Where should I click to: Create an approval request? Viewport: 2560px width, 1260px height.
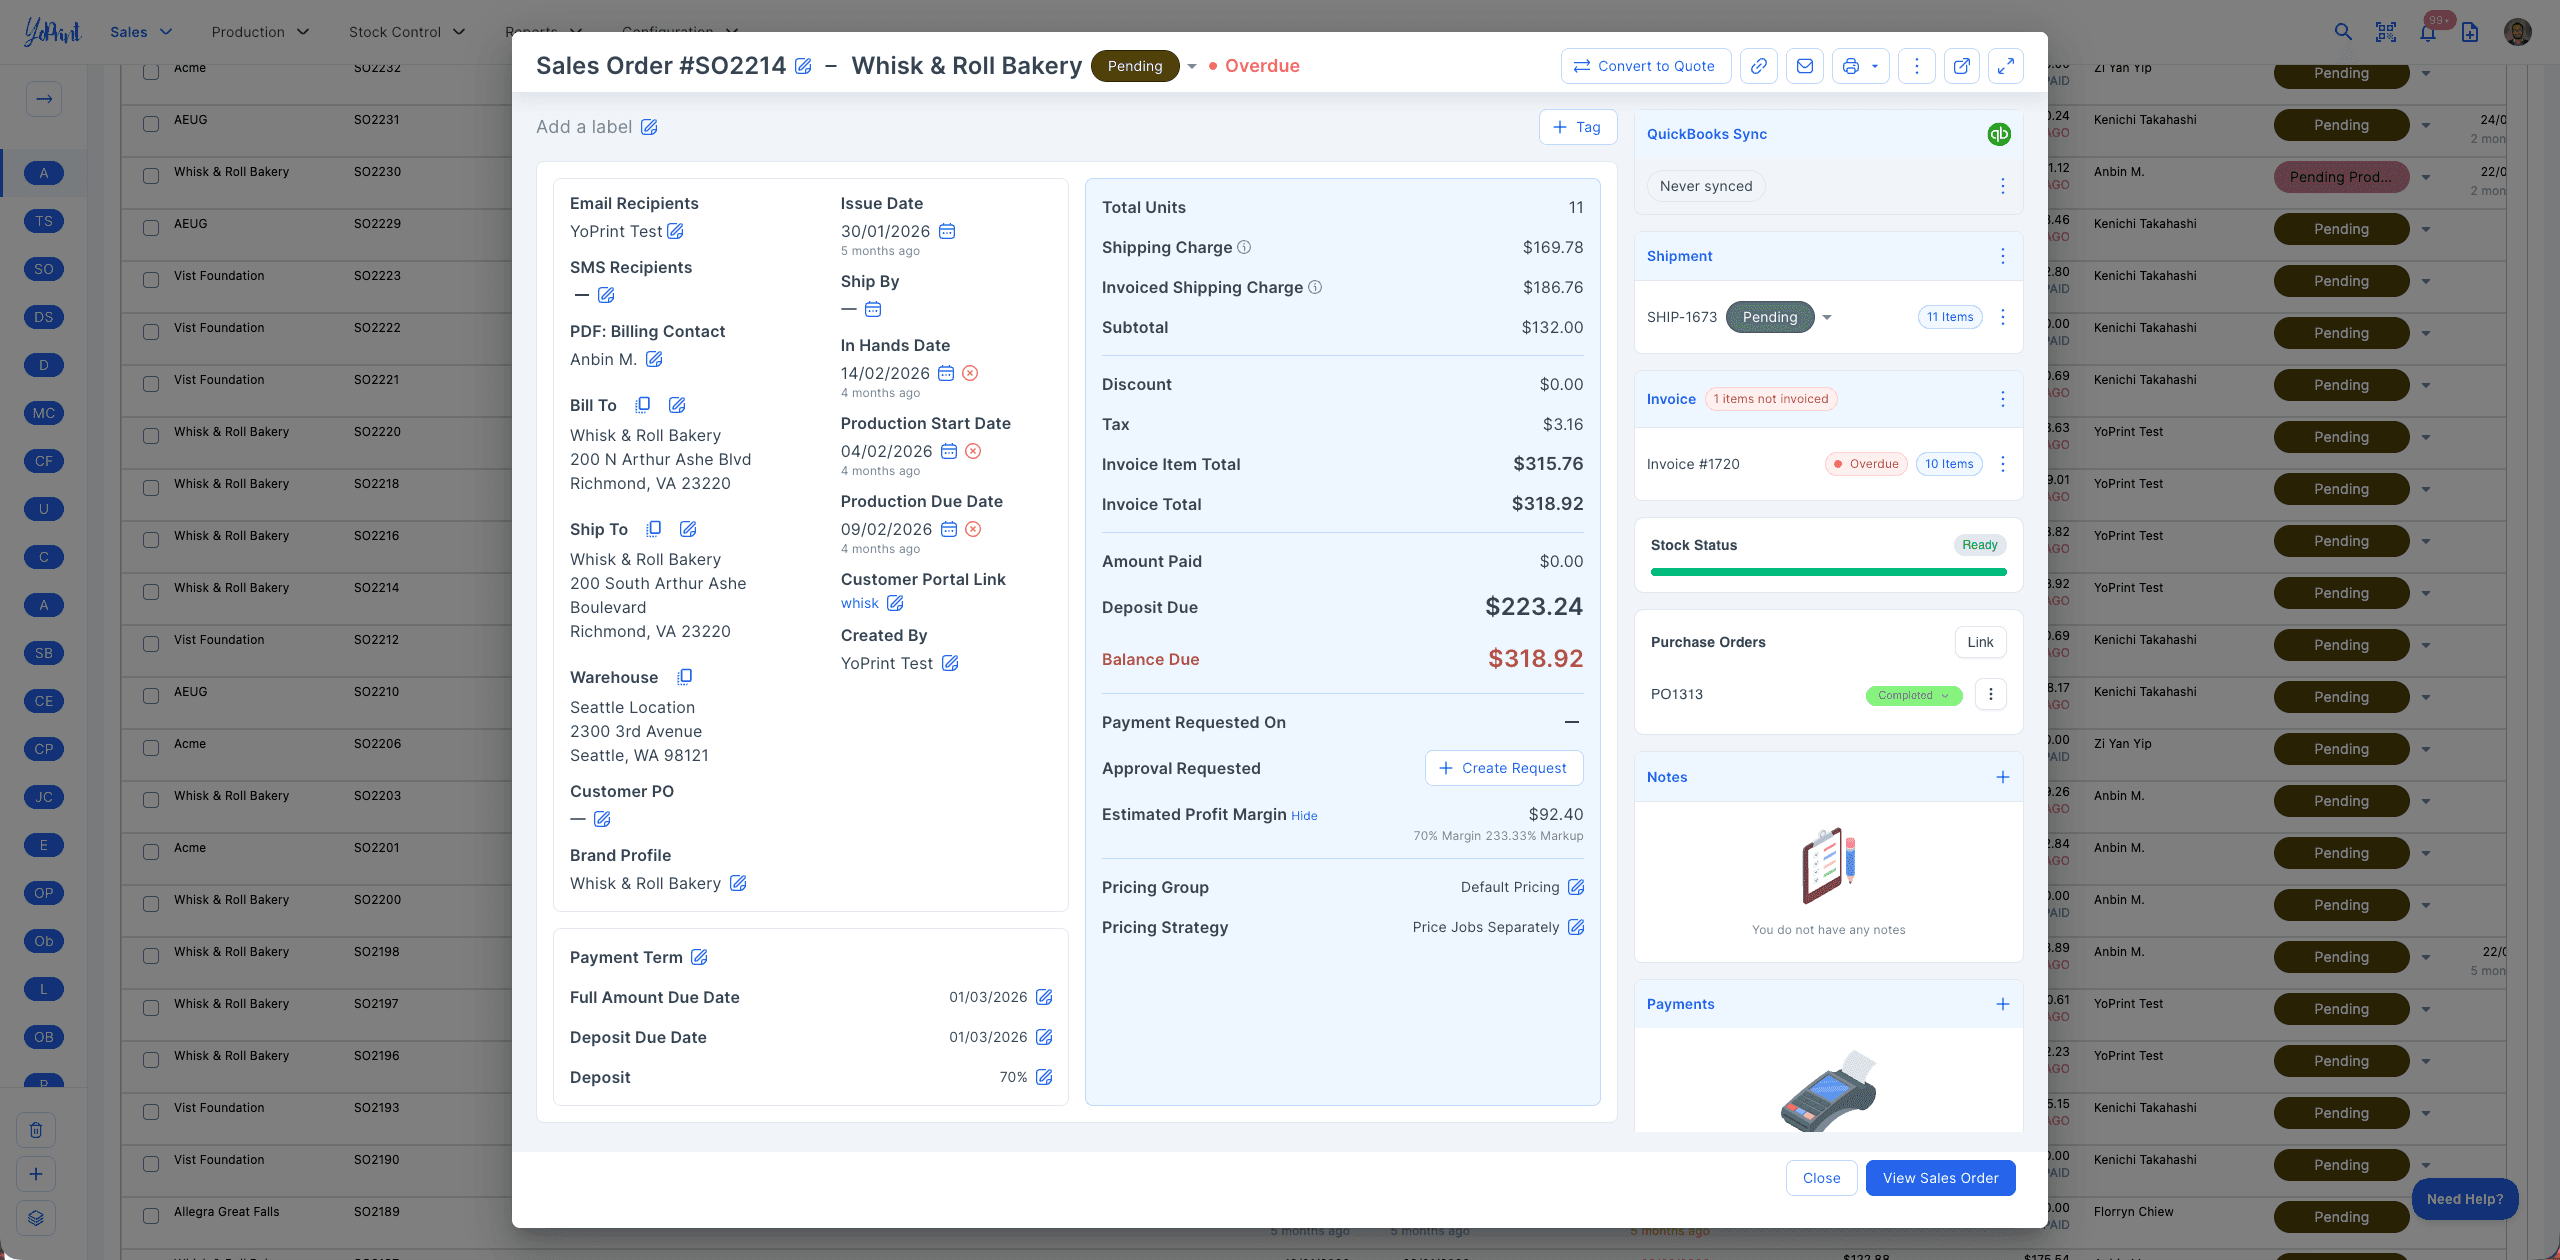point(1503,768)
